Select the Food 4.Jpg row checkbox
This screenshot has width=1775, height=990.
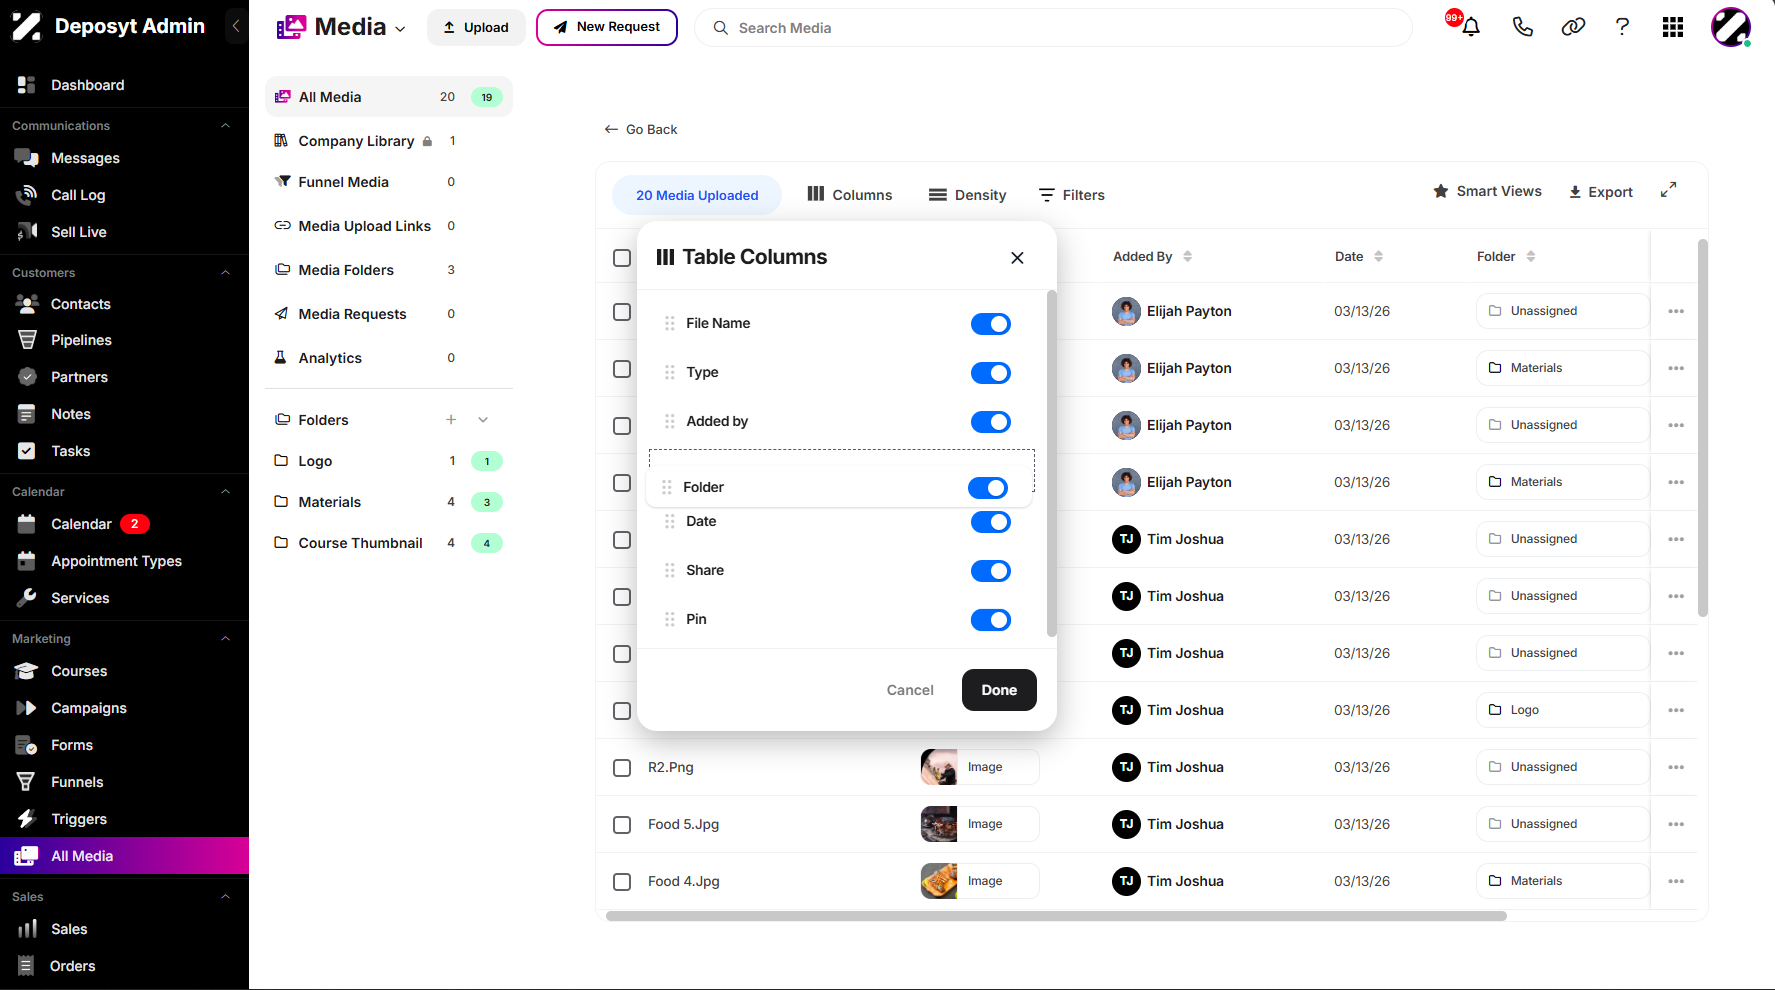pos(622,882)
